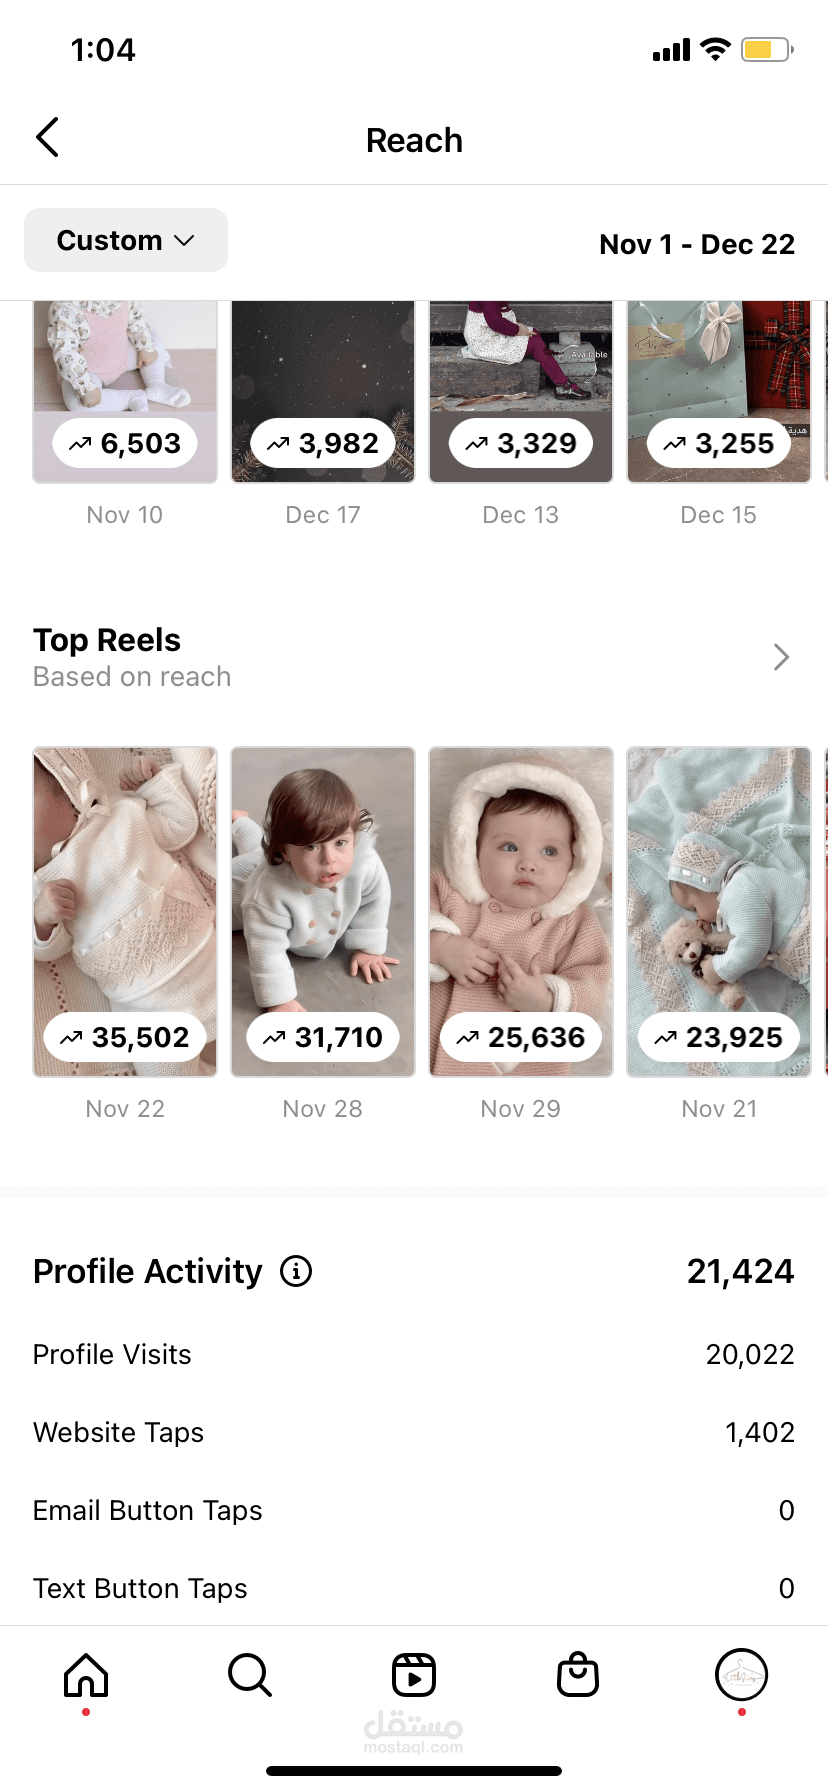This screenshot has width=828, height=1792.
Task: Open the Reels tab icon
Action: [414, 1675]
